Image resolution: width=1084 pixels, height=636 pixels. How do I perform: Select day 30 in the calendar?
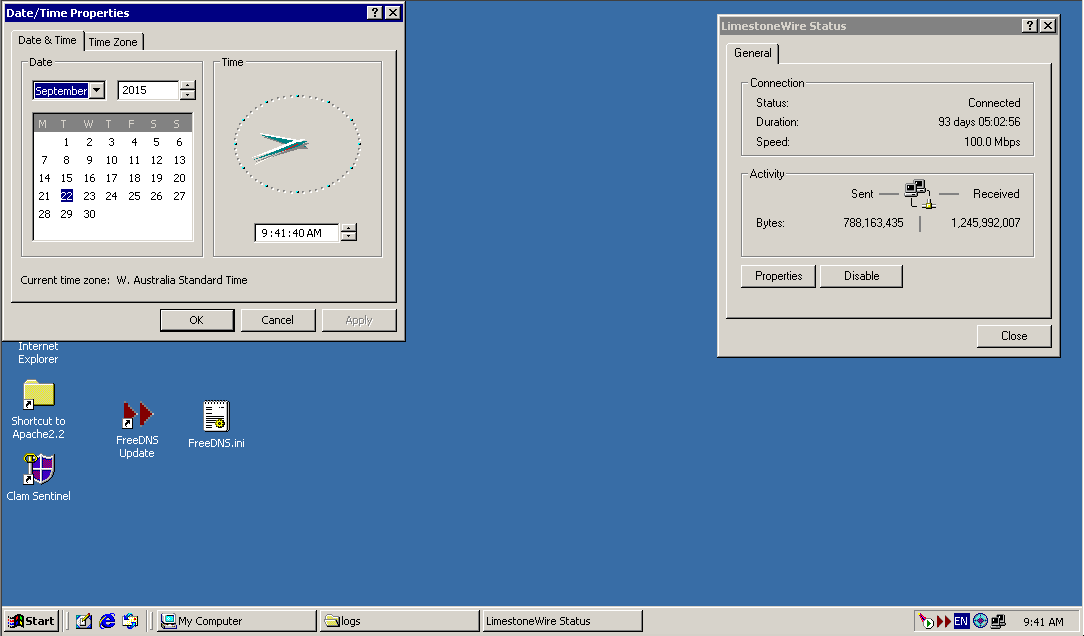[x=89, y=214]
